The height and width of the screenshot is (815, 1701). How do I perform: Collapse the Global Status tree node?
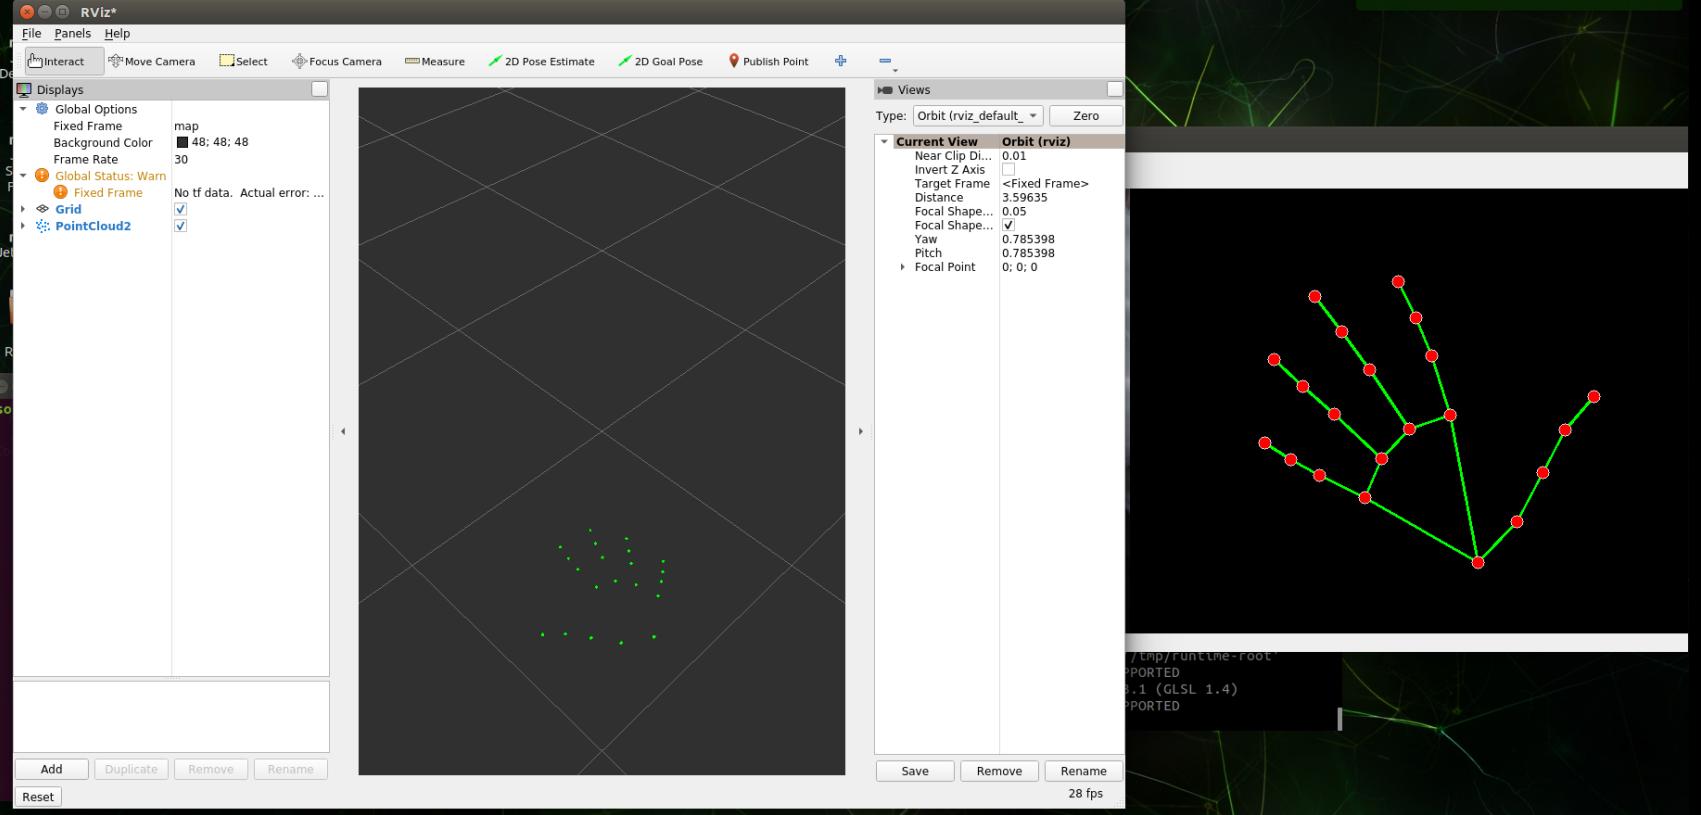(23, 175)
